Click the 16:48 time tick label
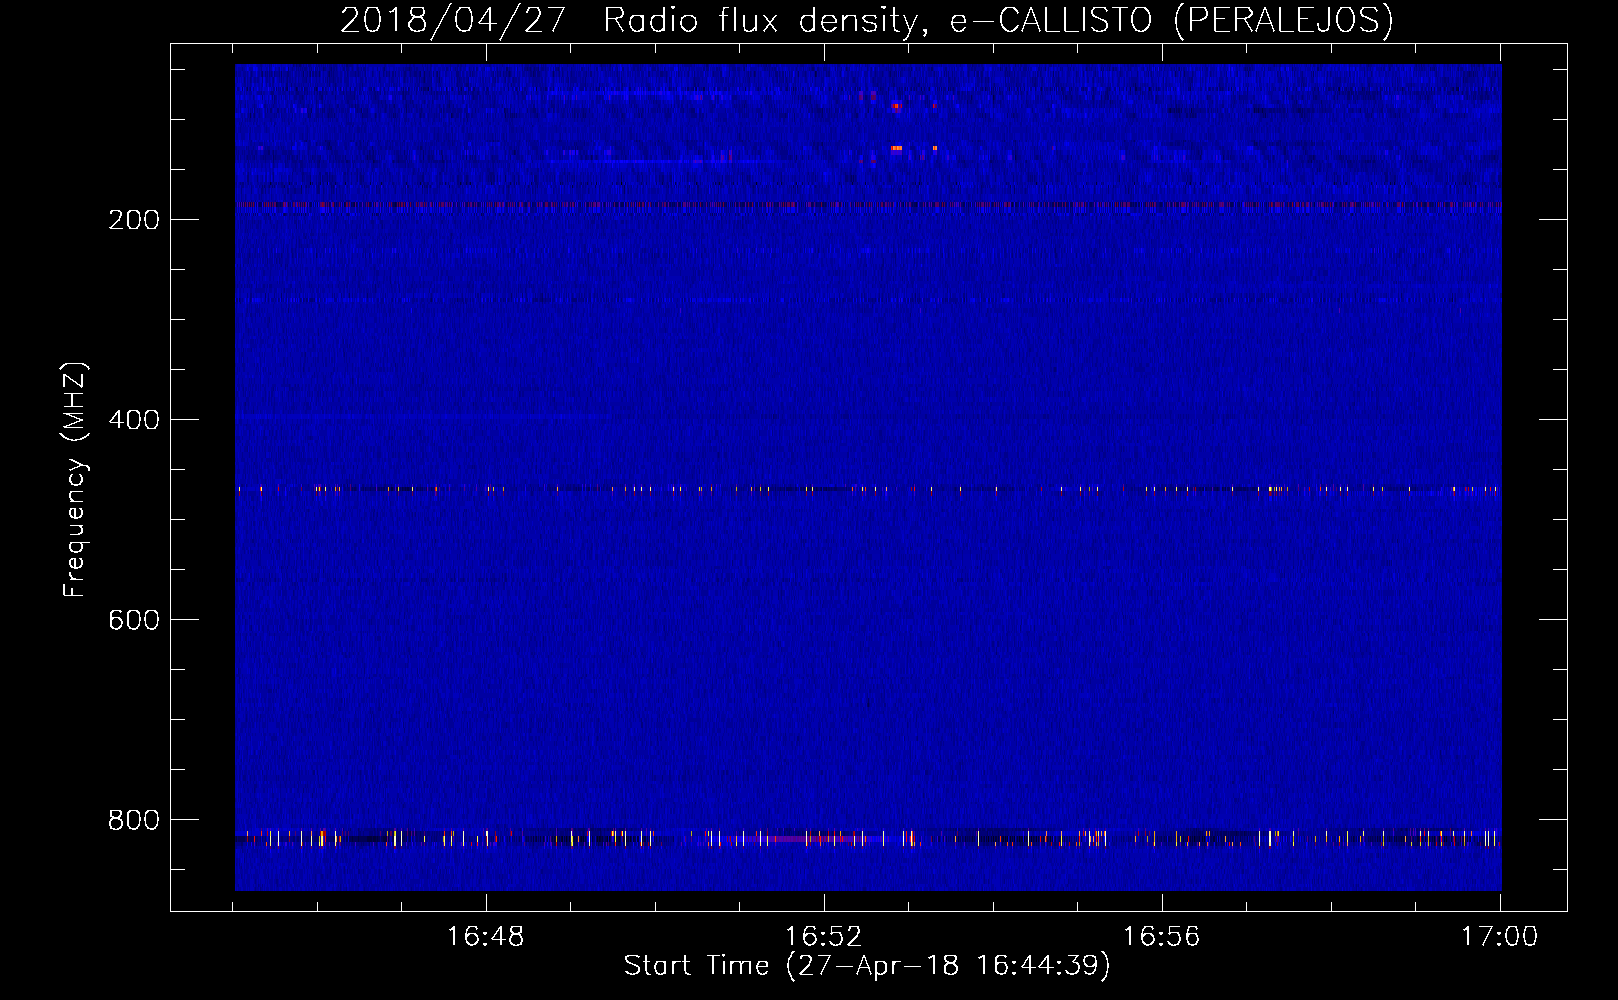This screenshot has height=1000, width=1618. coord(485,937)
